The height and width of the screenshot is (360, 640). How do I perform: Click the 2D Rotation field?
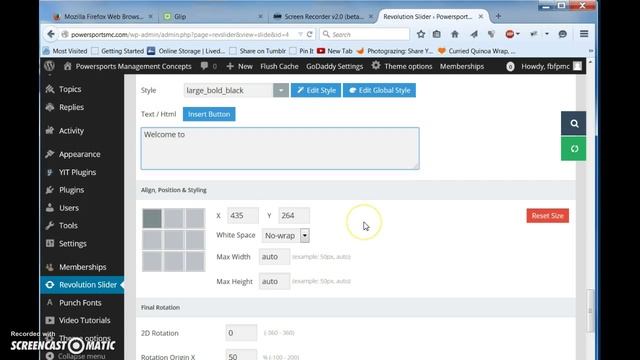[241, 333]
